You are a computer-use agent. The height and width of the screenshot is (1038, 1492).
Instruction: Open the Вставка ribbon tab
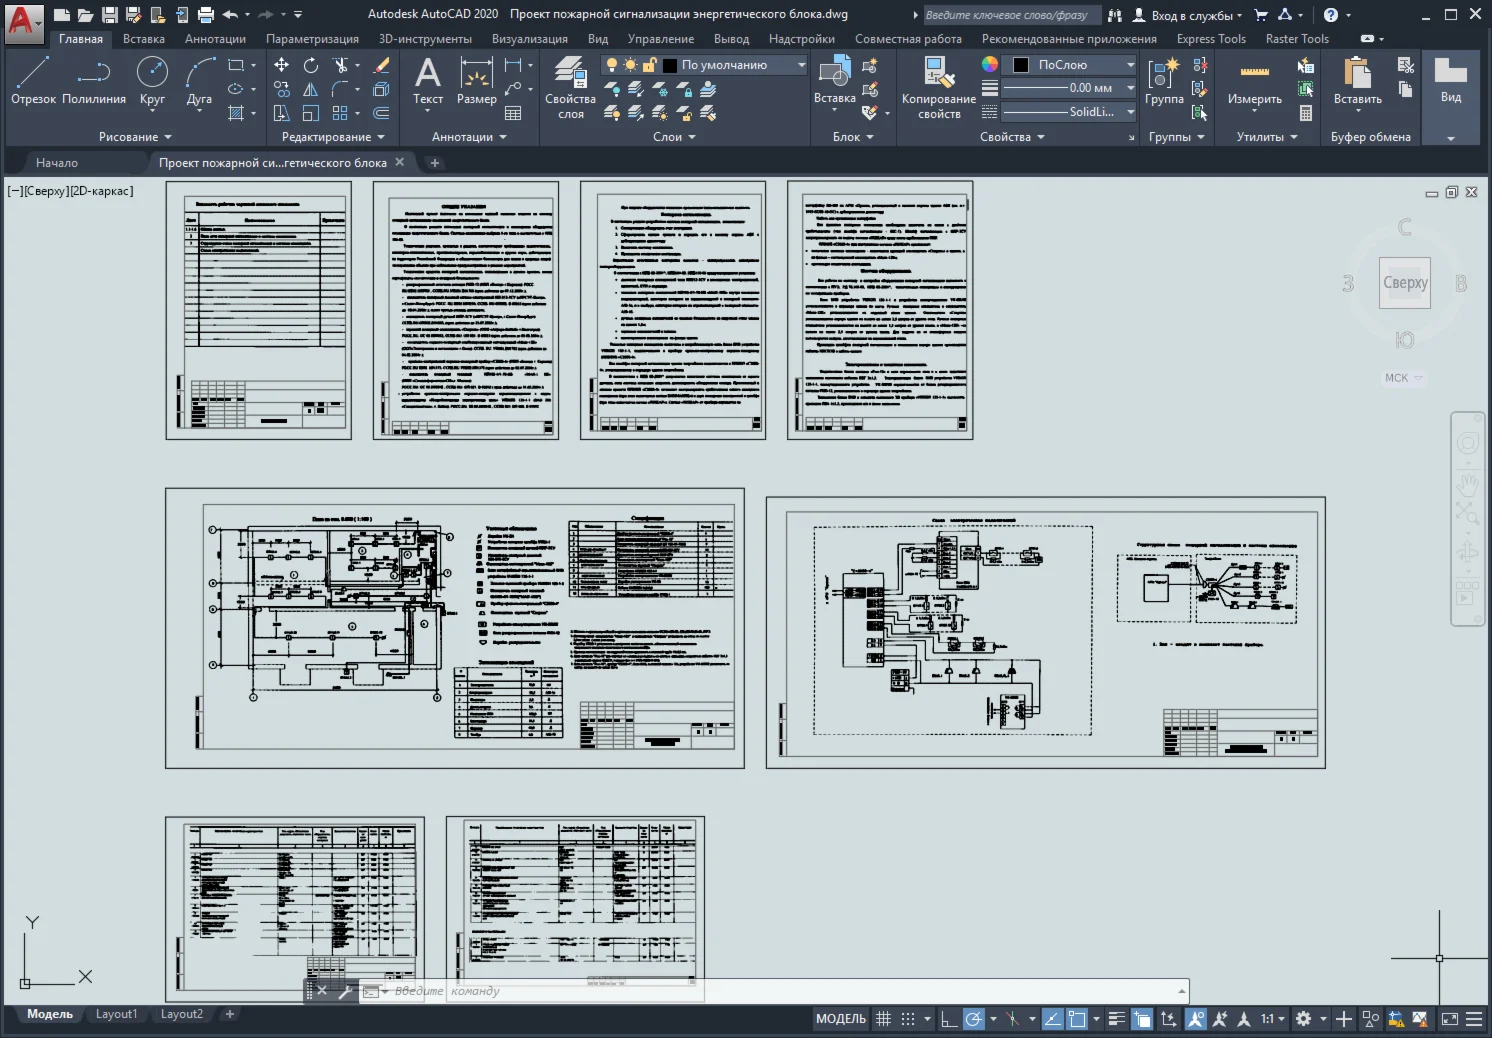144,39
